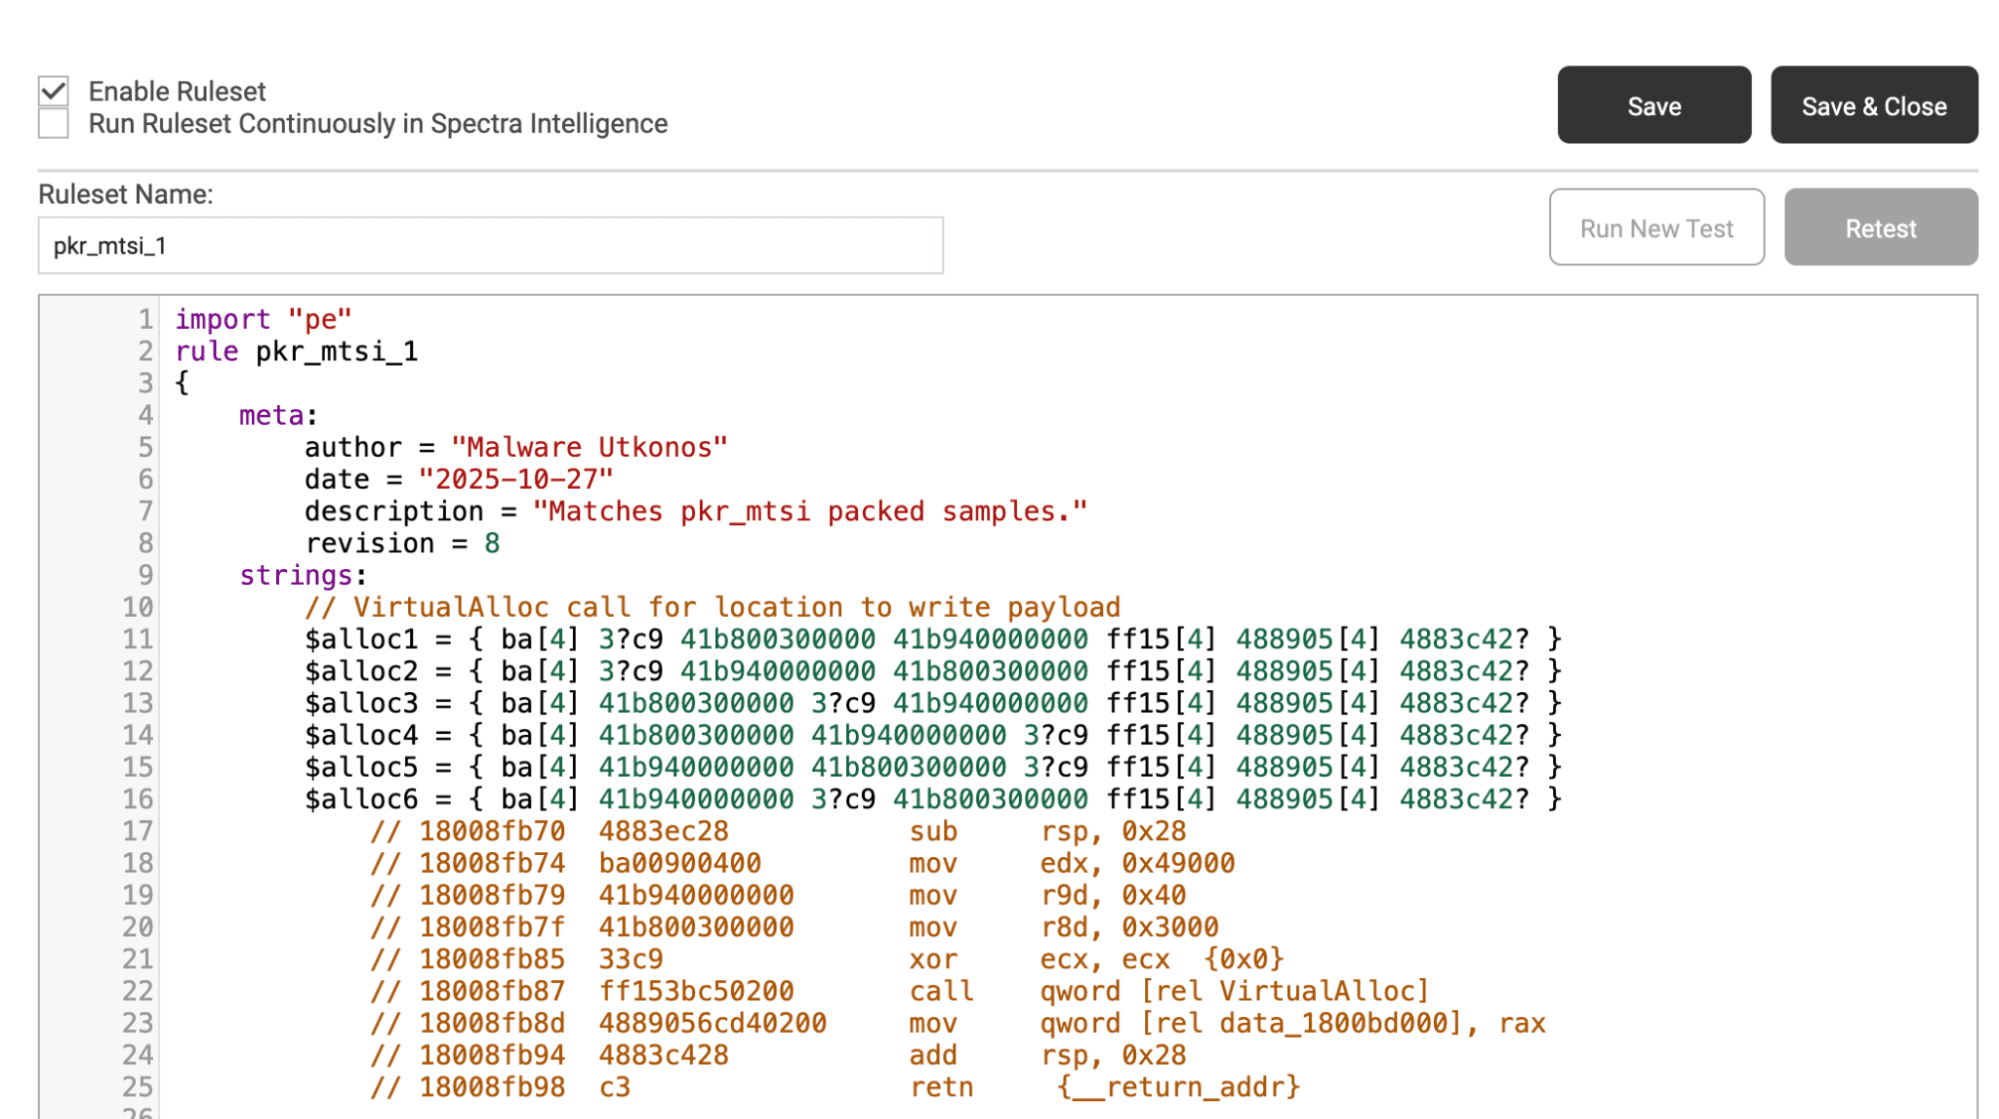
Task: Click line number 22 in the gutter
Action: [139, 990]
